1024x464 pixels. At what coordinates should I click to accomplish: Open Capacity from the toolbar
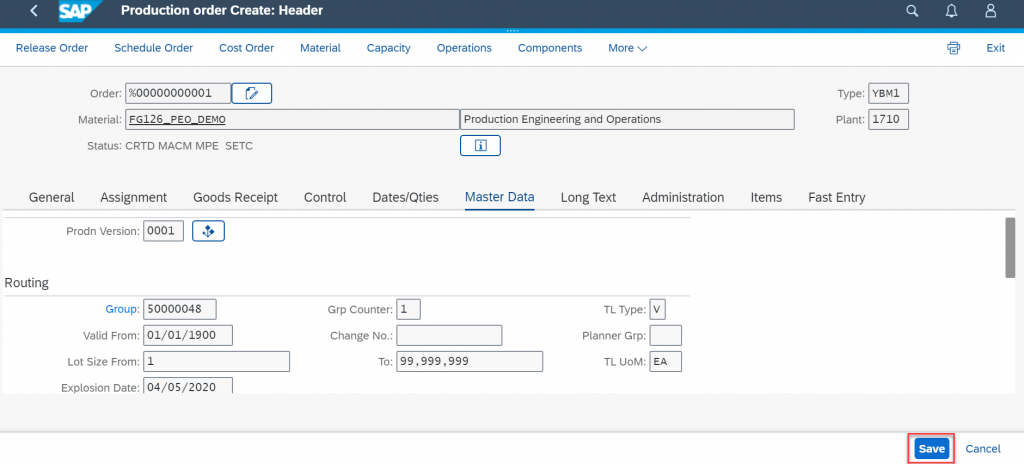pyautogui.click(x=389, y=48)
